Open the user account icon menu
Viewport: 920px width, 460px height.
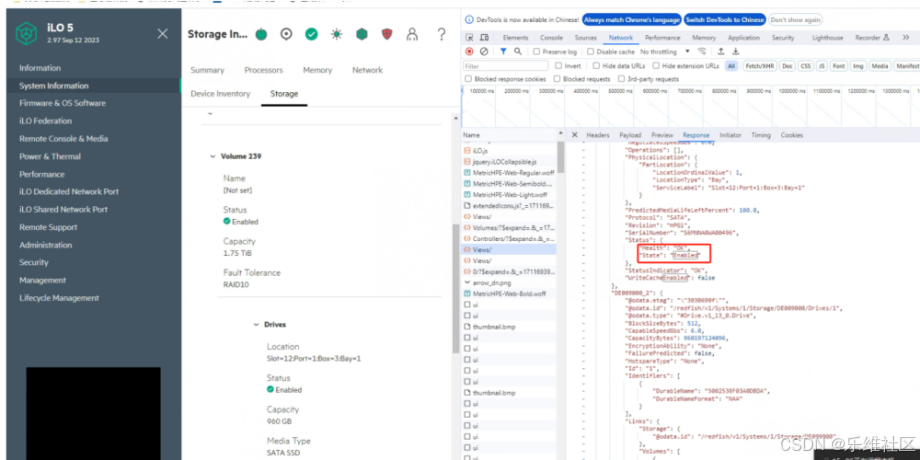coord(412,35)
